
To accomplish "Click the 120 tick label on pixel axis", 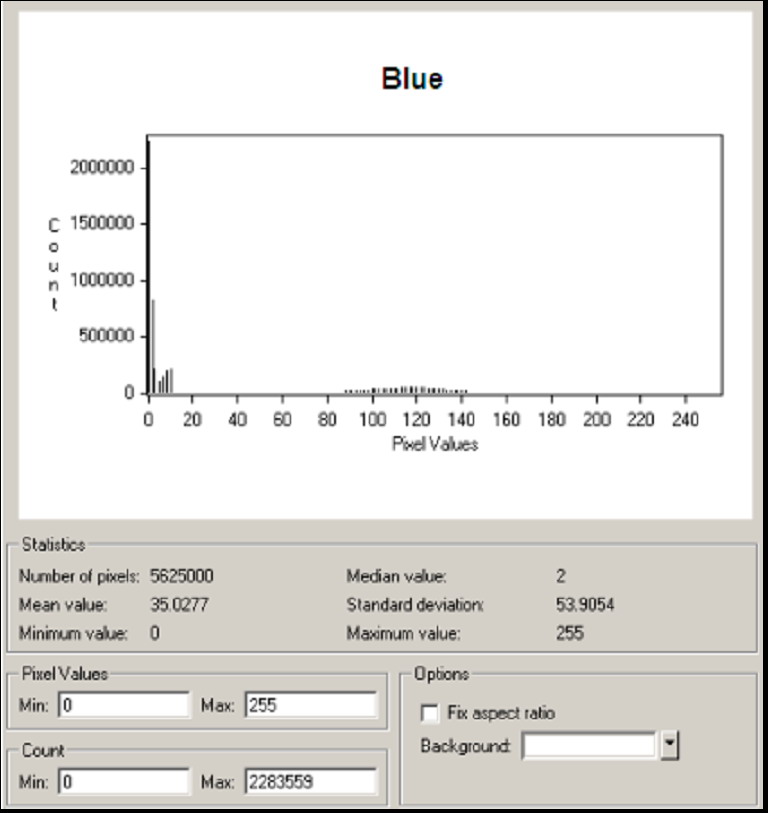I will coord(417,419).
